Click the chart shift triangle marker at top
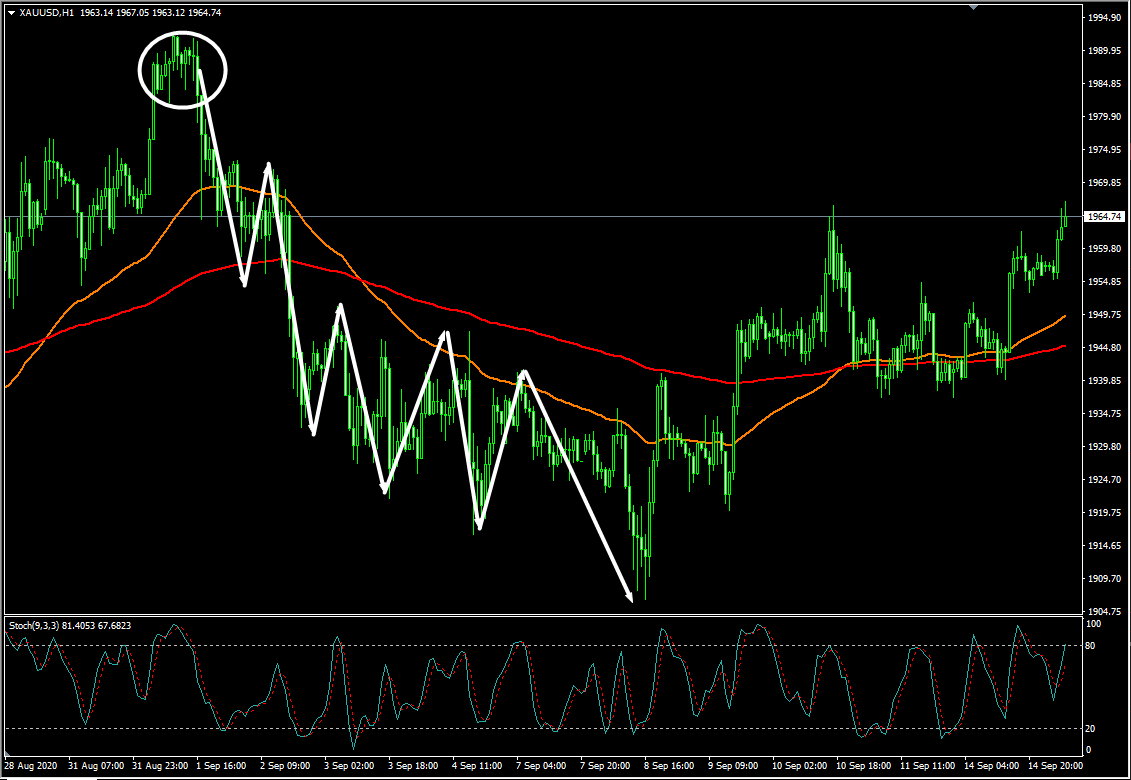Viewport: 1131px width, 780px height. [x=972, y=8]
